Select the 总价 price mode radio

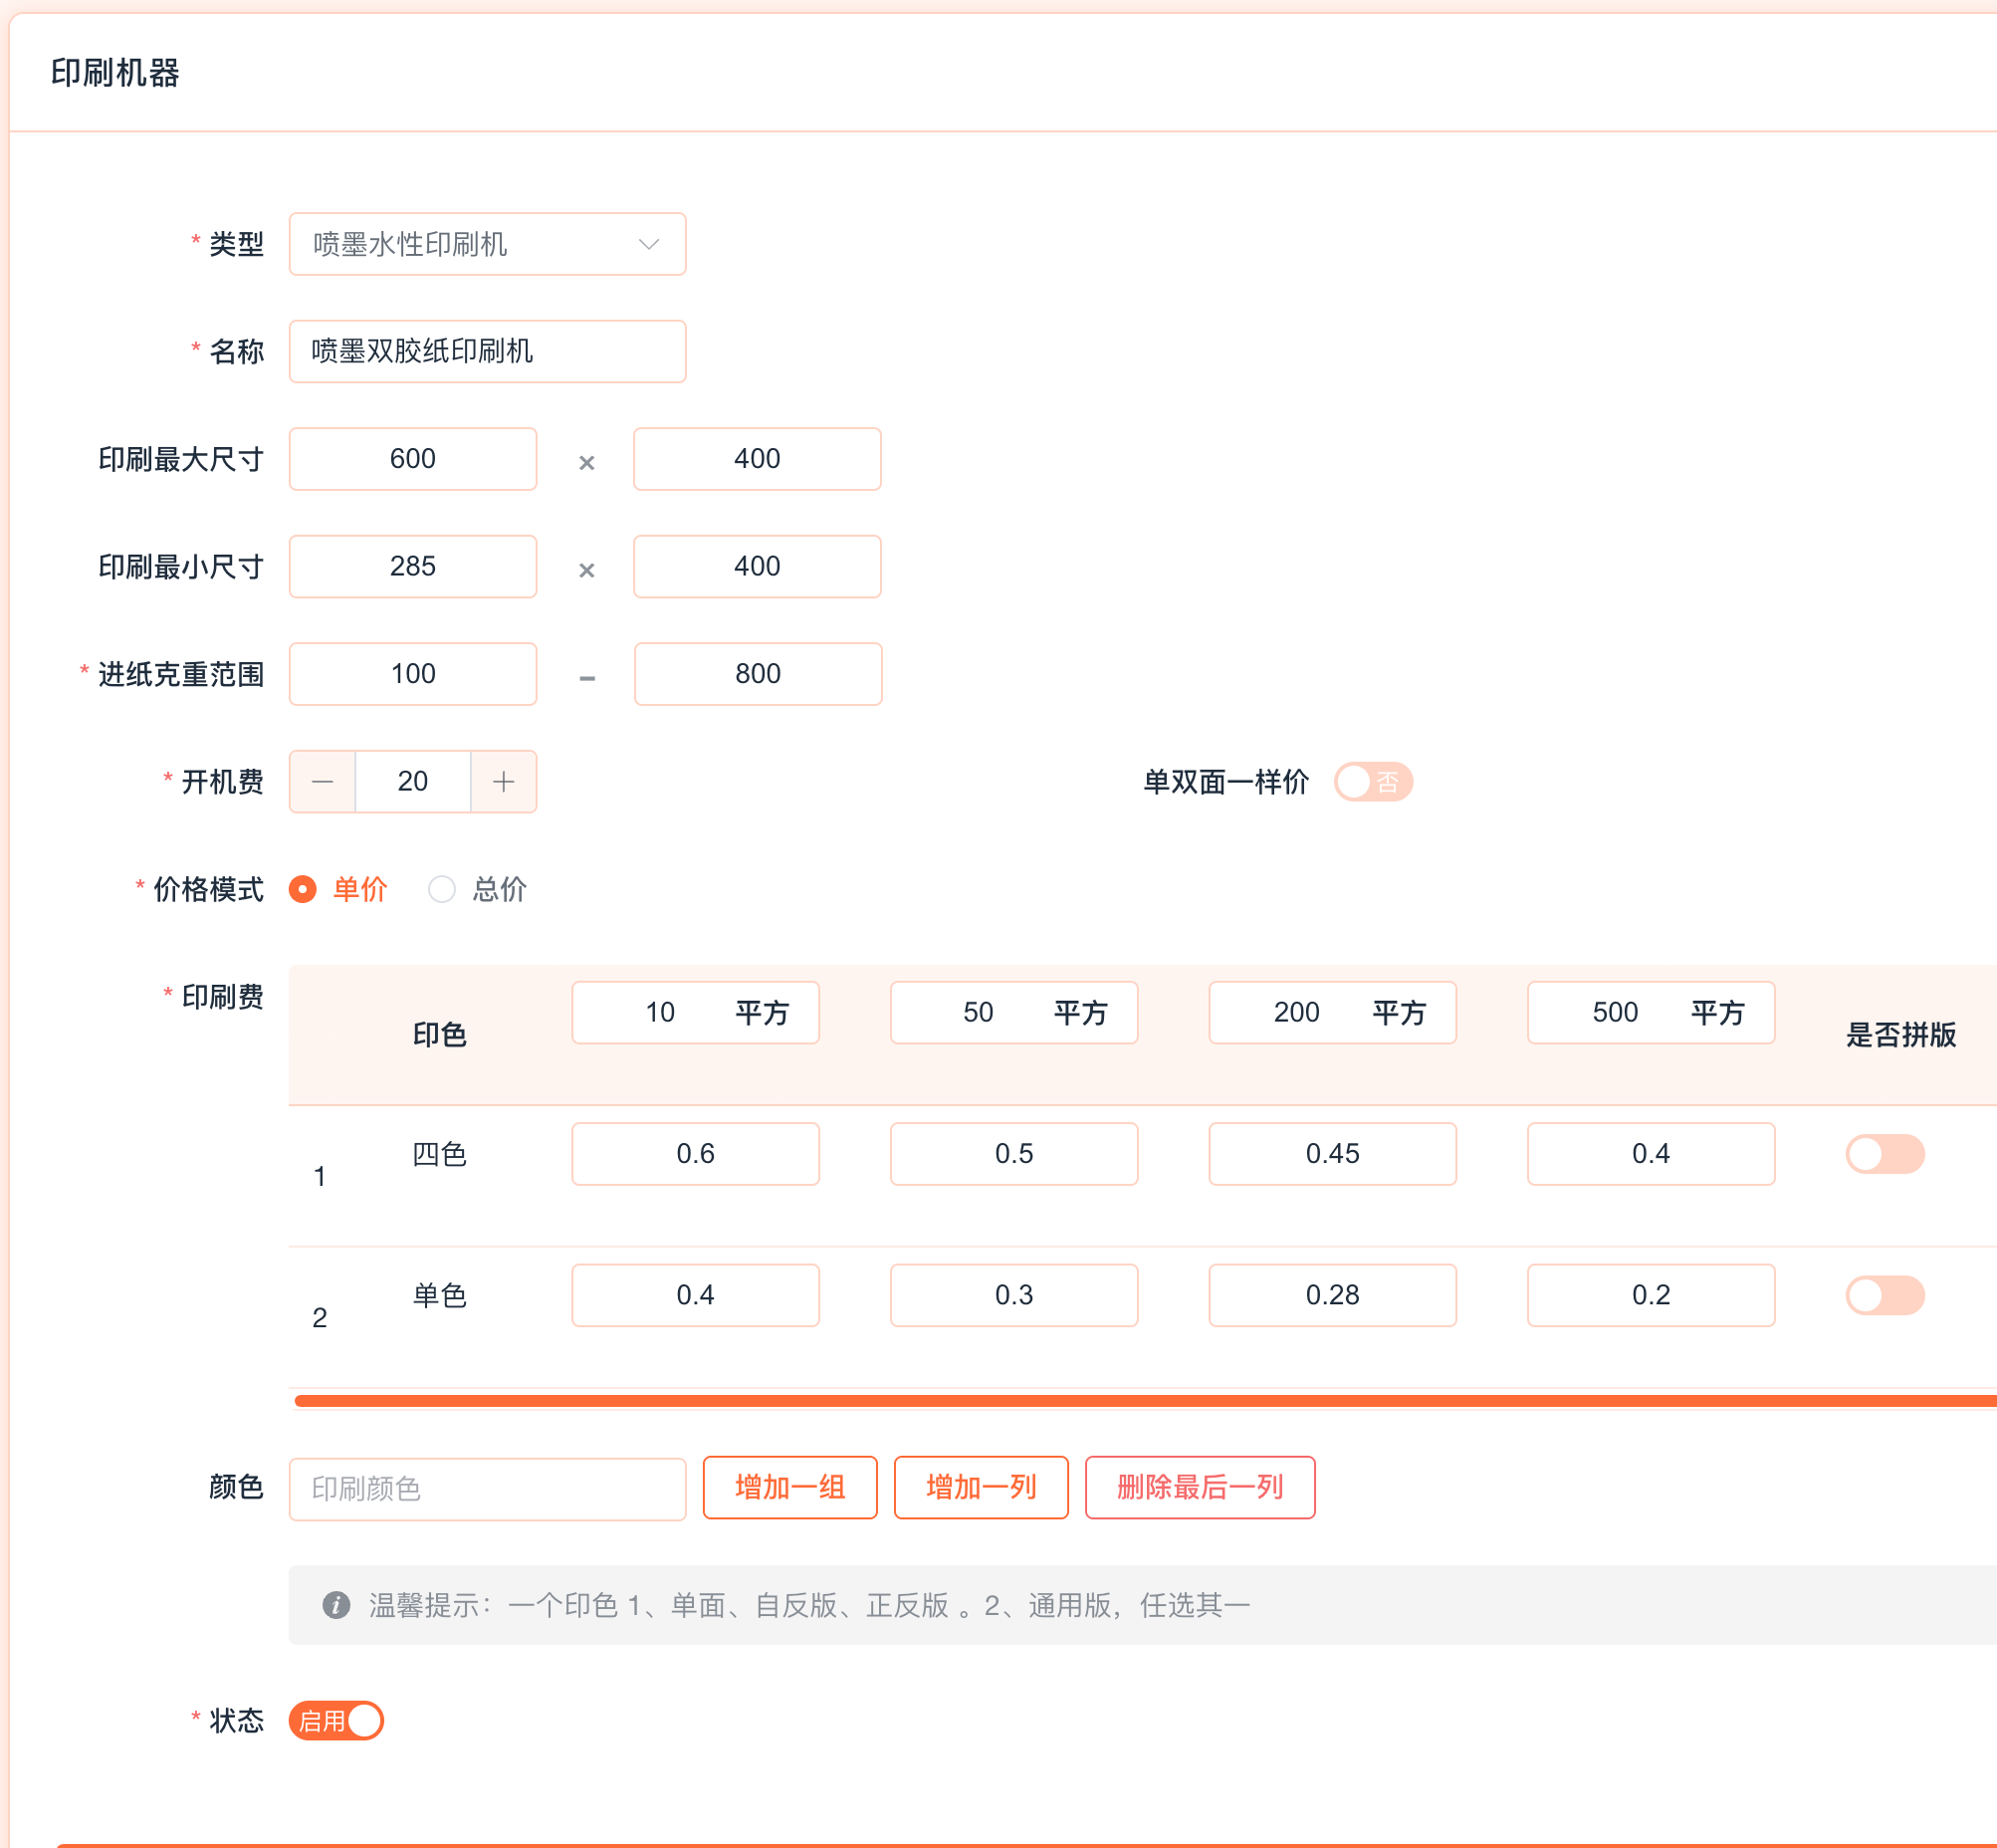(x=442, y=889)
